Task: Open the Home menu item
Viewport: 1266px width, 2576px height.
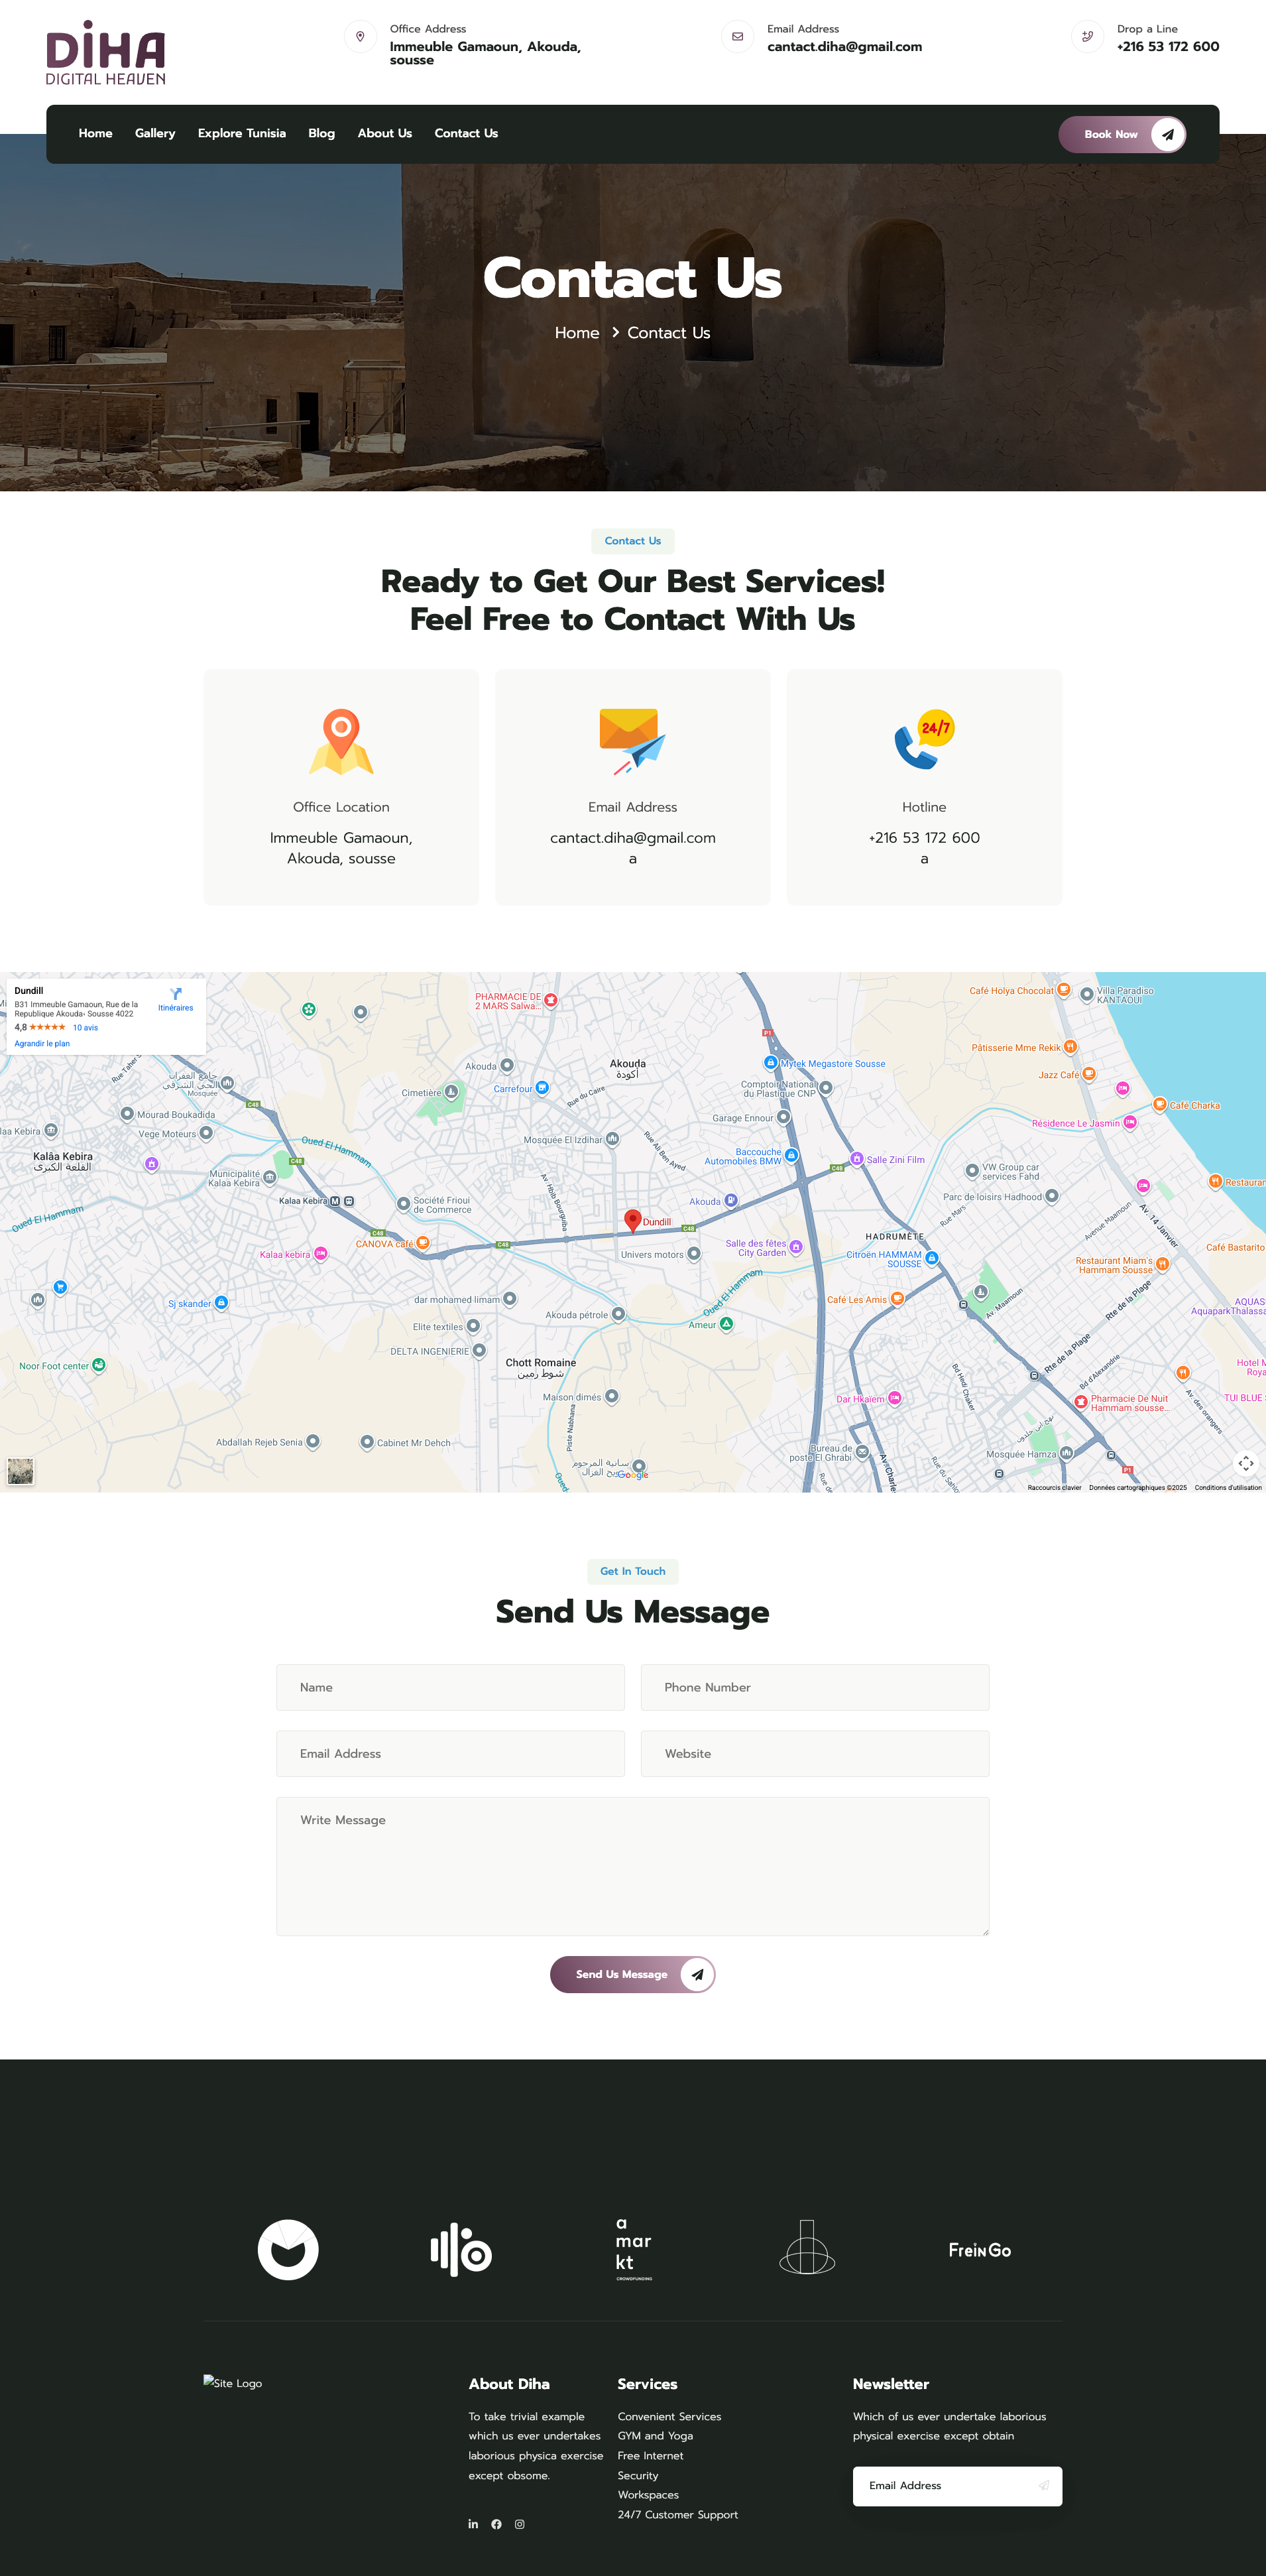Action: point(95,133)
